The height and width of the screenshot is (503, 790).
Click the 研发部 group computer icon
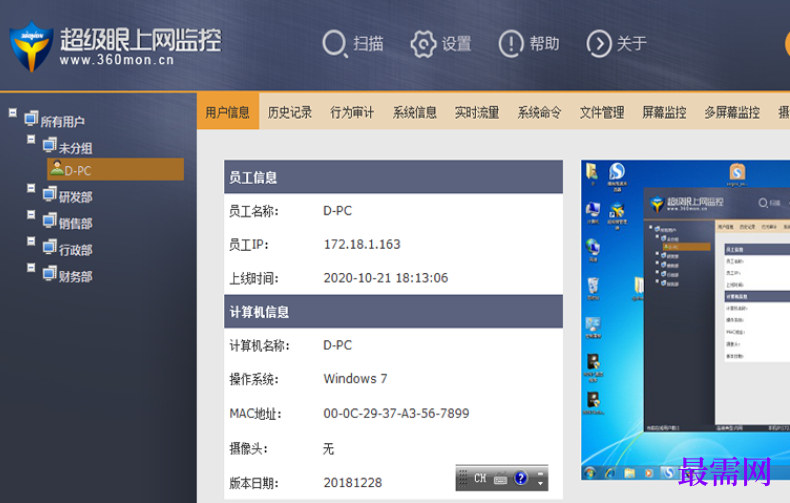(49, 194)
